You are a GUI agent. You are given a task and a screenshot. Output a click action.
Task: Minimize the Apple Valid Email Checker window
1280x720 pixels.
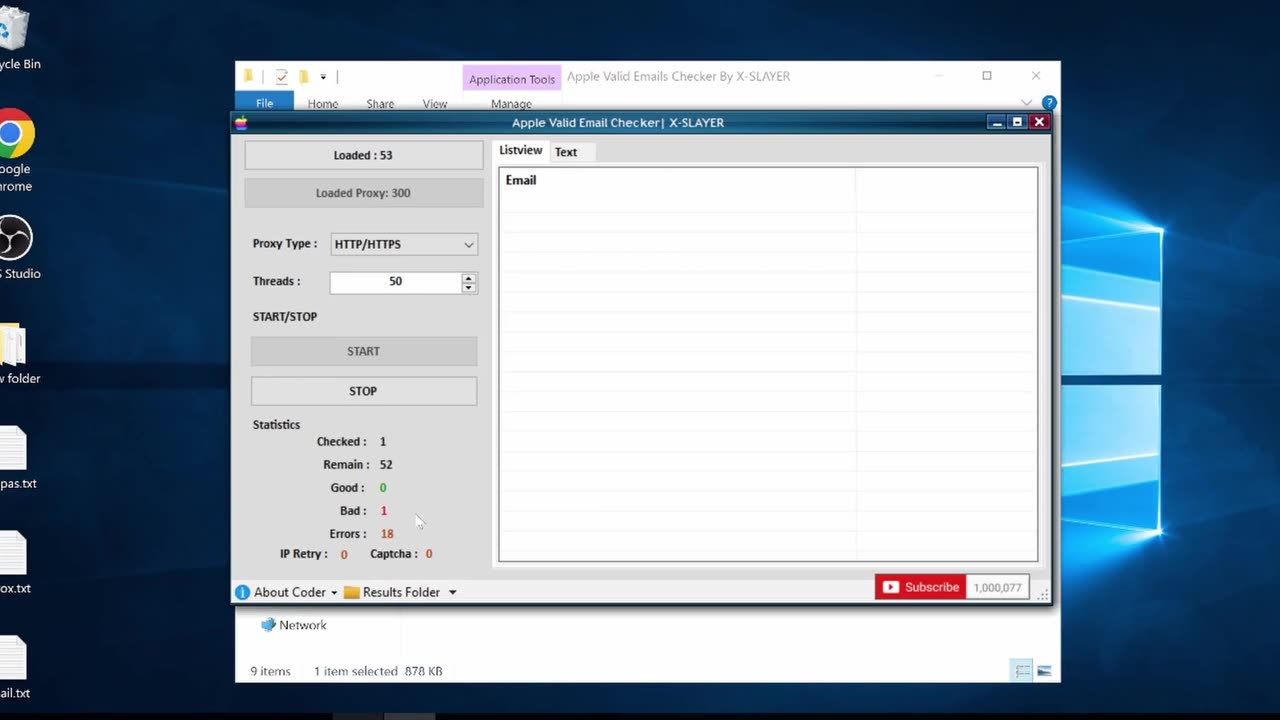(x=995, y=122)
